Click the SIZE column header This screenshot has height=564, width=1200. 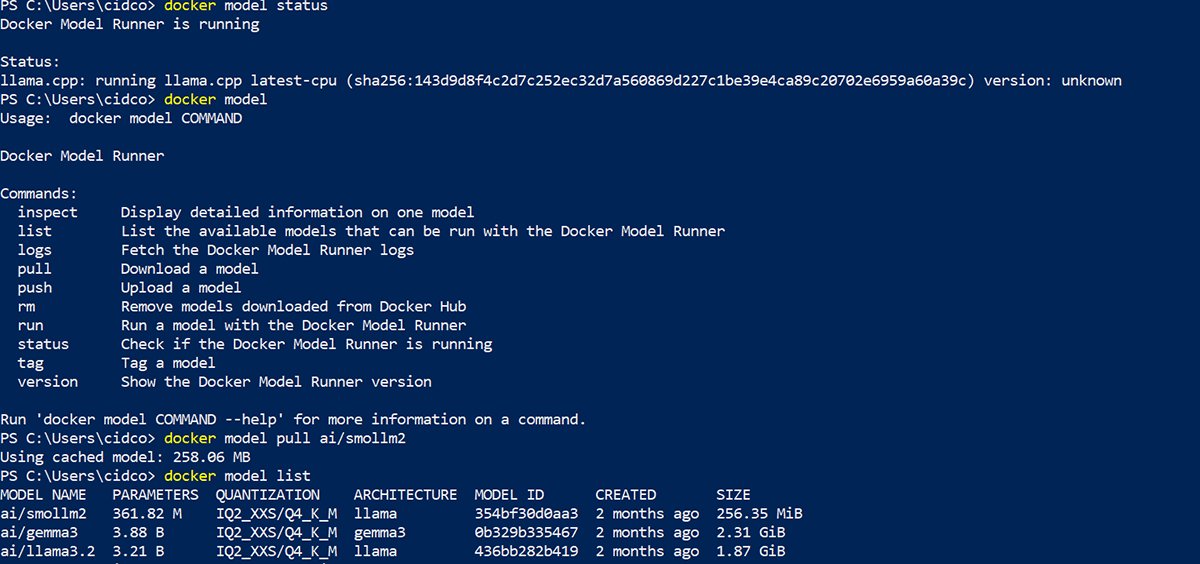[x=733, y=494]
